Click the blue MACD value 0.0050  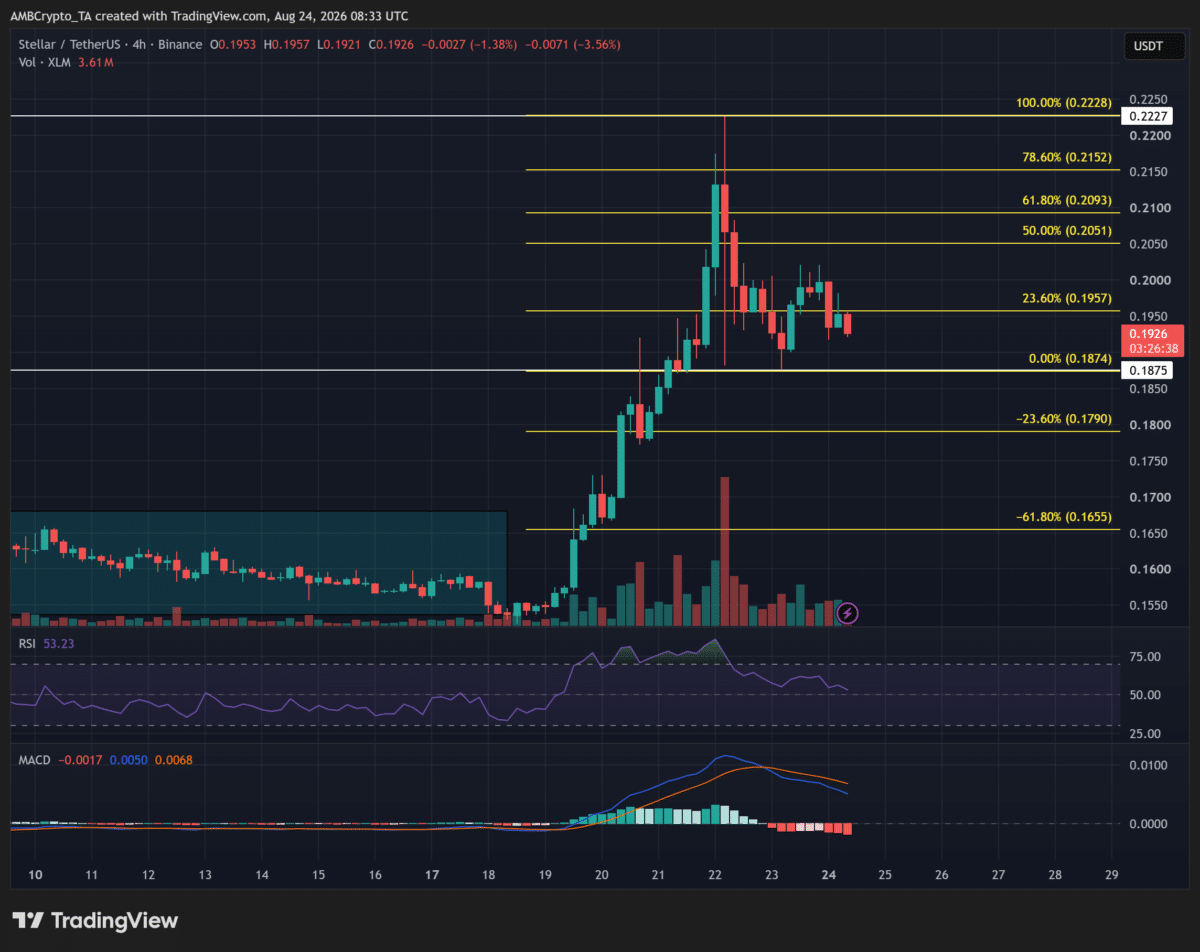(x=128, y=760)
